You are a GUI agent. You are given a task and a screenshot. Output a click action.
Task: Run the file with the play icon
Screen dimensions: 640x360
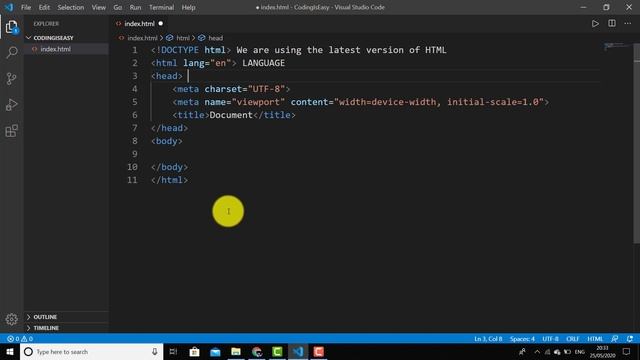coord(595,24)
